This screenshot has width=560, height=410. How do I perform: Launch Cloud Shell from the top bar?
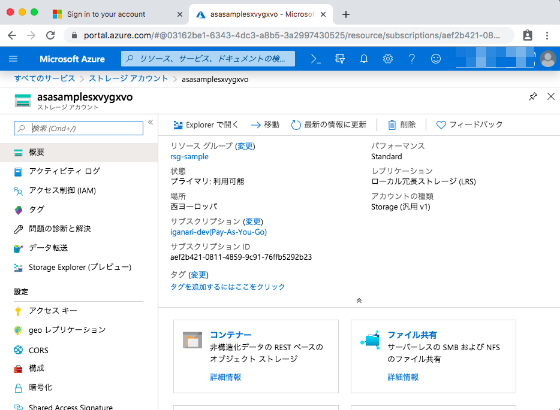pos(316,59)
